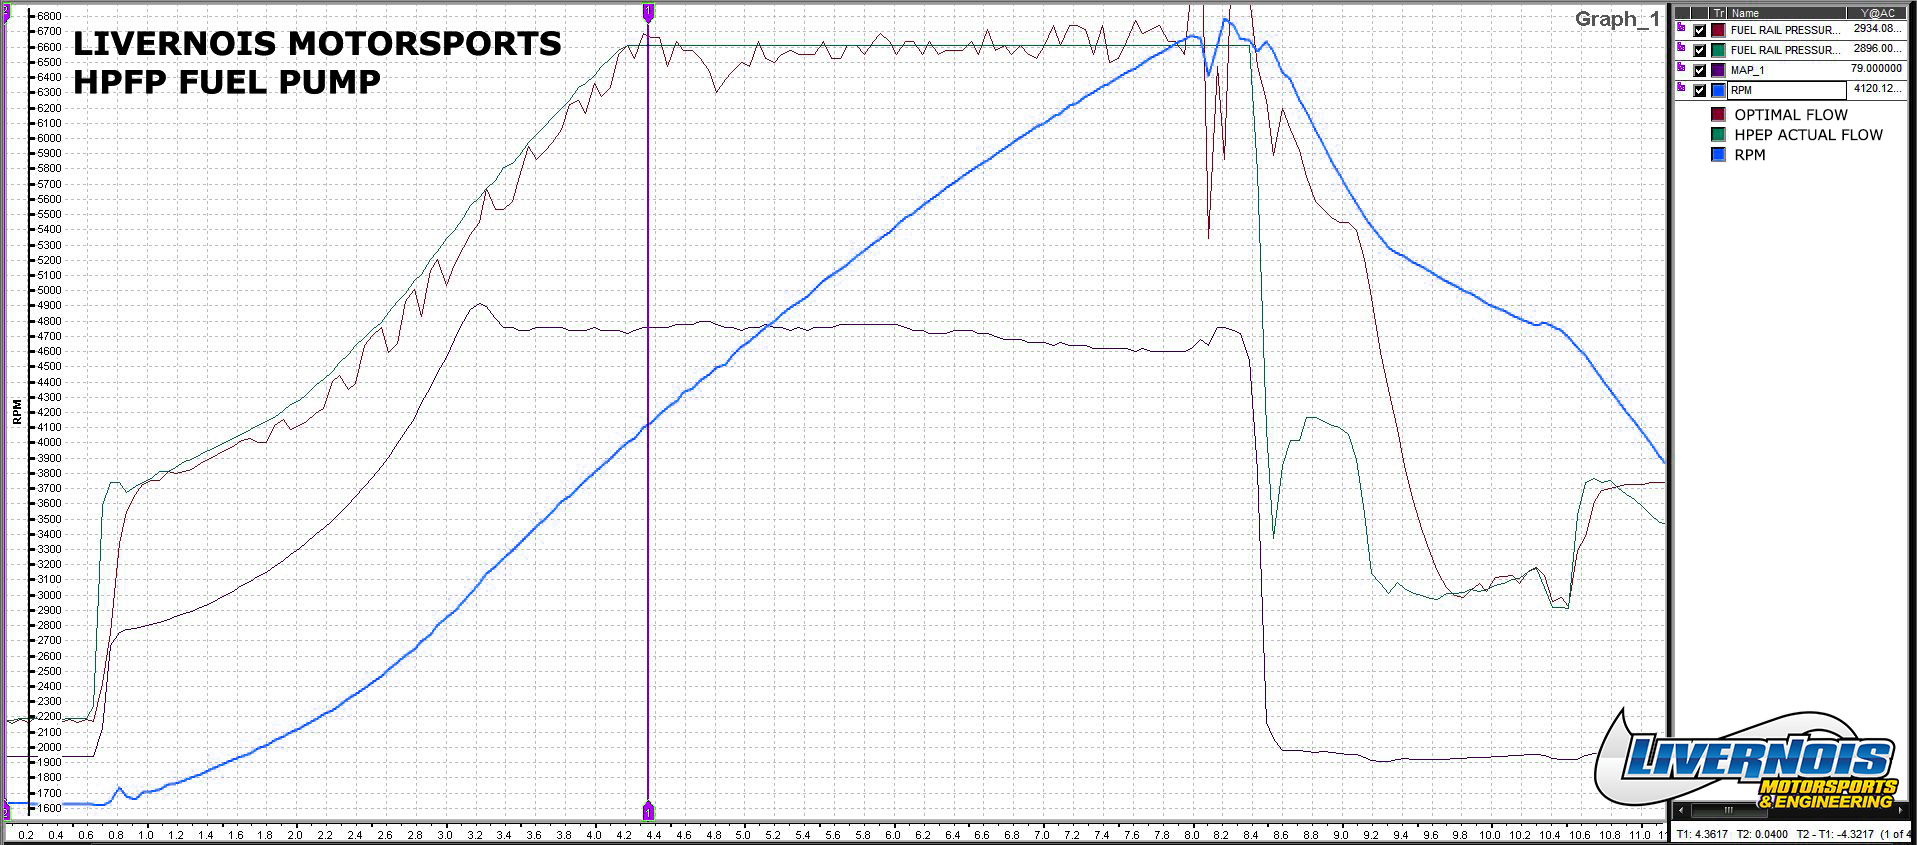The height and width of the screenshot is (845, 1917).
Task: Click the horizontal scrollbar thumb under signal list
Action: tap(1728, 810)
